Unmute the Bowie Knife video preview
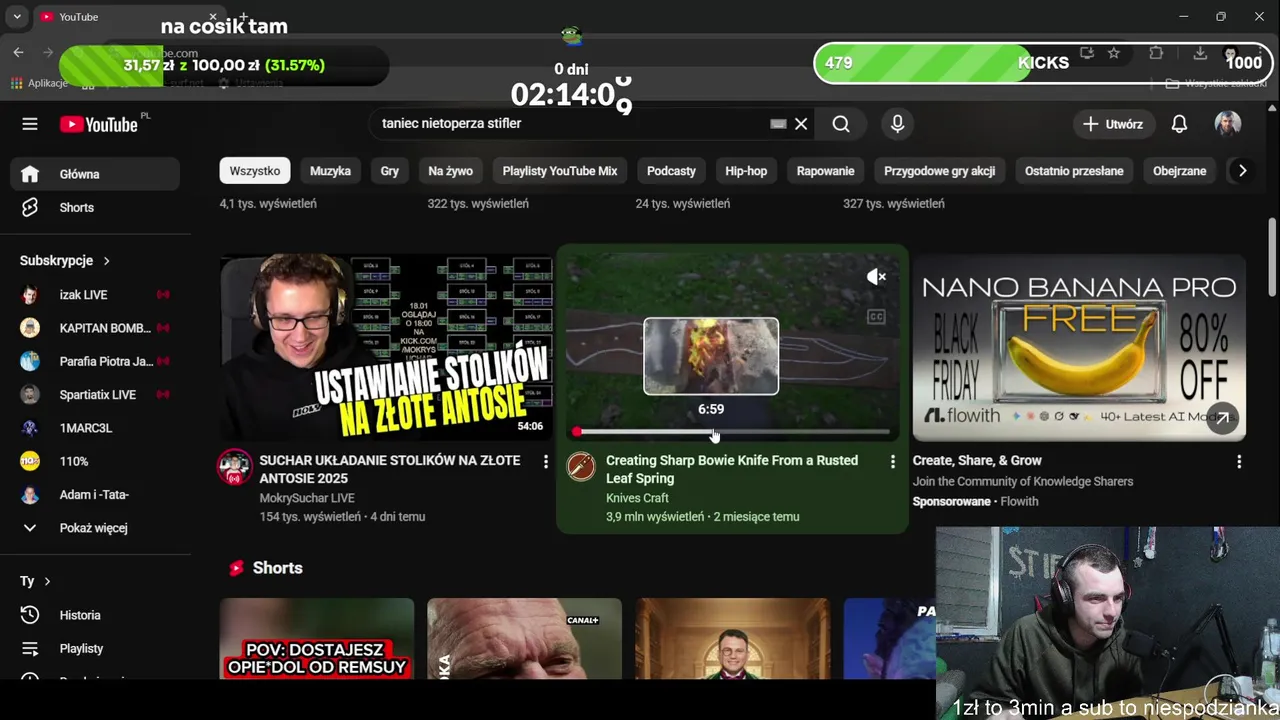The height and width of the screenshot is (720, 1280). [x=876, y=277]
